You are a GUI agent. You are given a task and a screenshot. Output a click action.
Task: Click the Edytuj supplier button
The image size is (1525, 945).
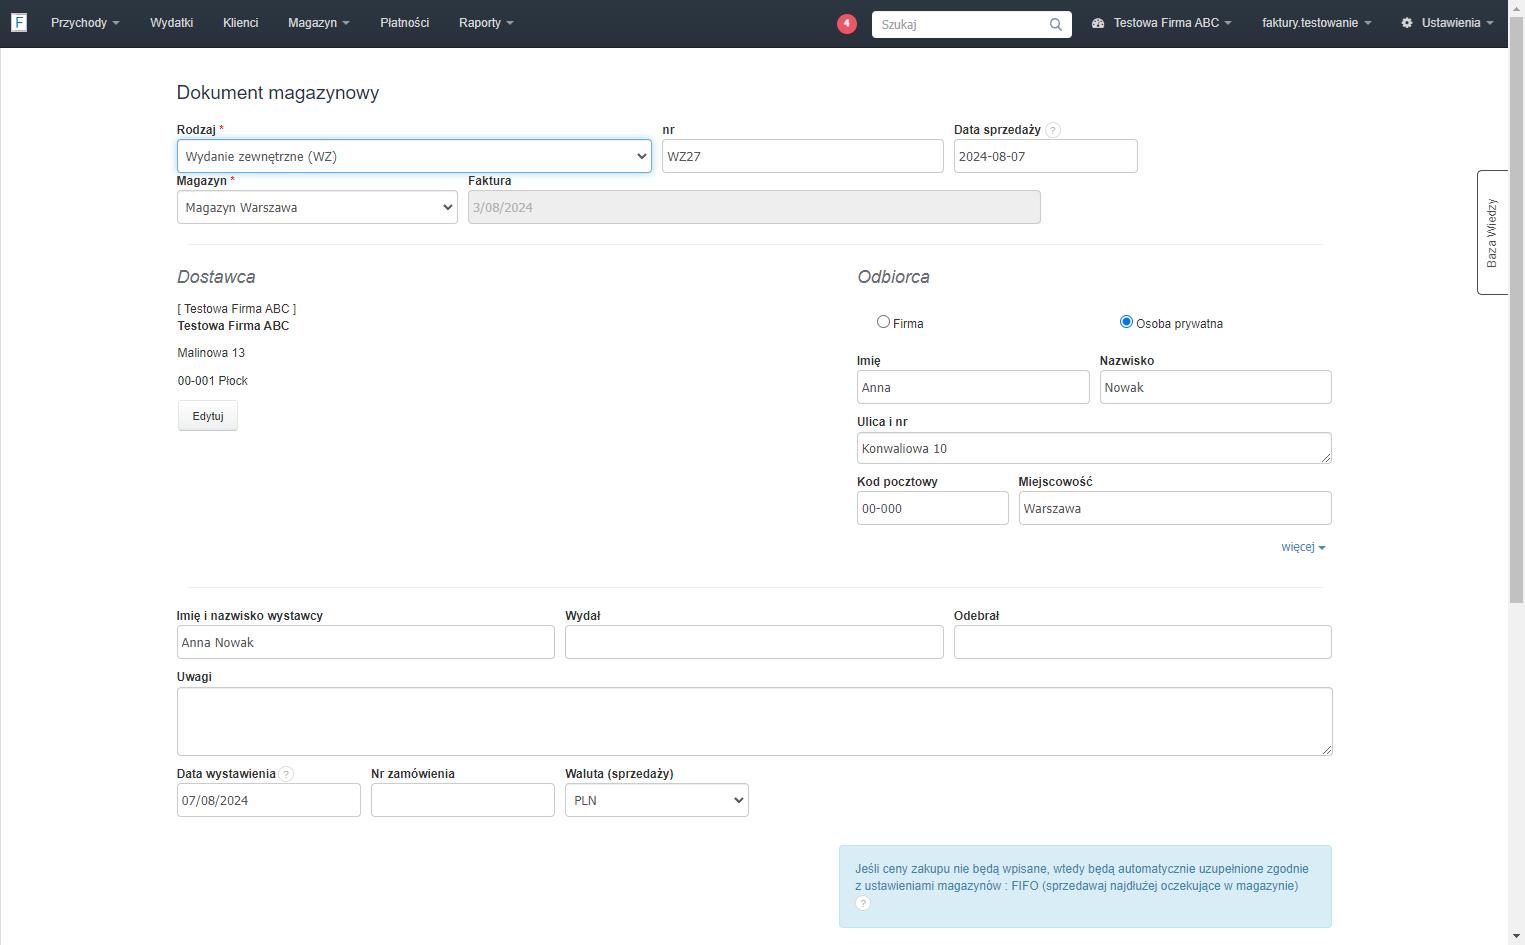point(208,416)
